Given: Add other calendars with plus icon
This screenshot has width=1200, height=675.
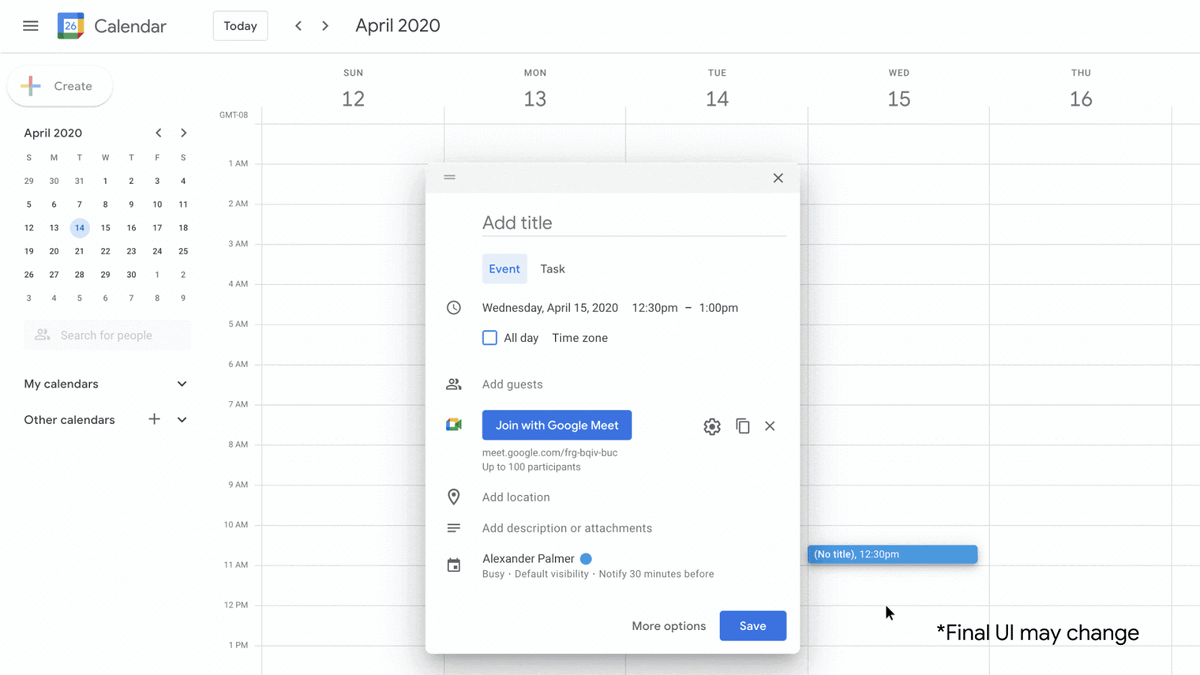Looking at the screenshot, I should point(154,419).
